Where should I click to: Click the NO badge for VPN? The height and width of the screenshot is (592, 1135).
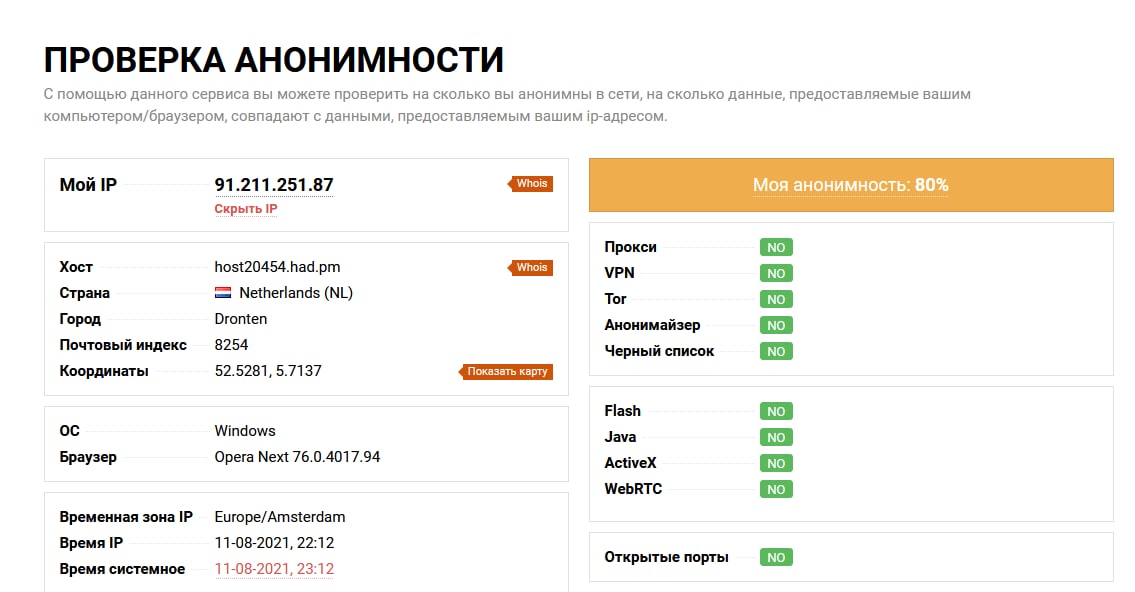pos(776,273)
